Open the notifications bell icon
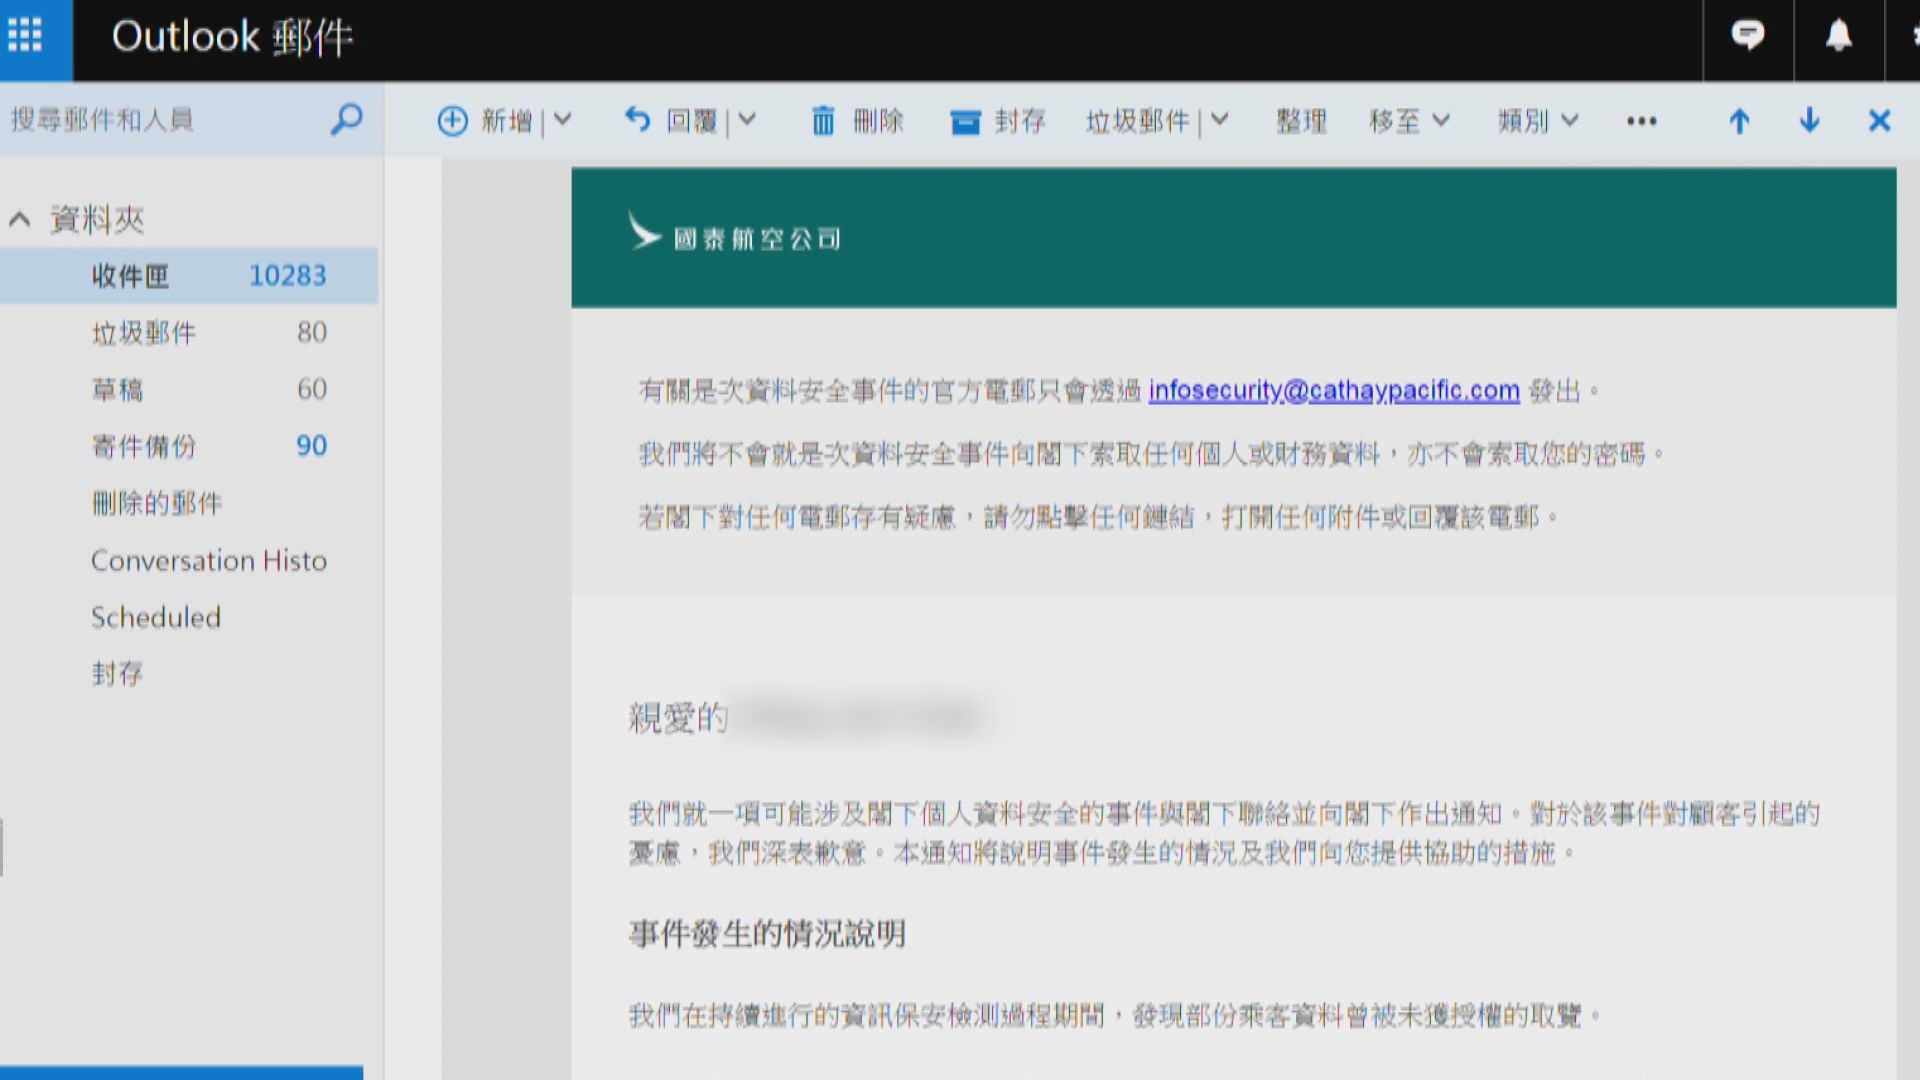Screen dimensions: 1920x1080 coord(1838,34)
